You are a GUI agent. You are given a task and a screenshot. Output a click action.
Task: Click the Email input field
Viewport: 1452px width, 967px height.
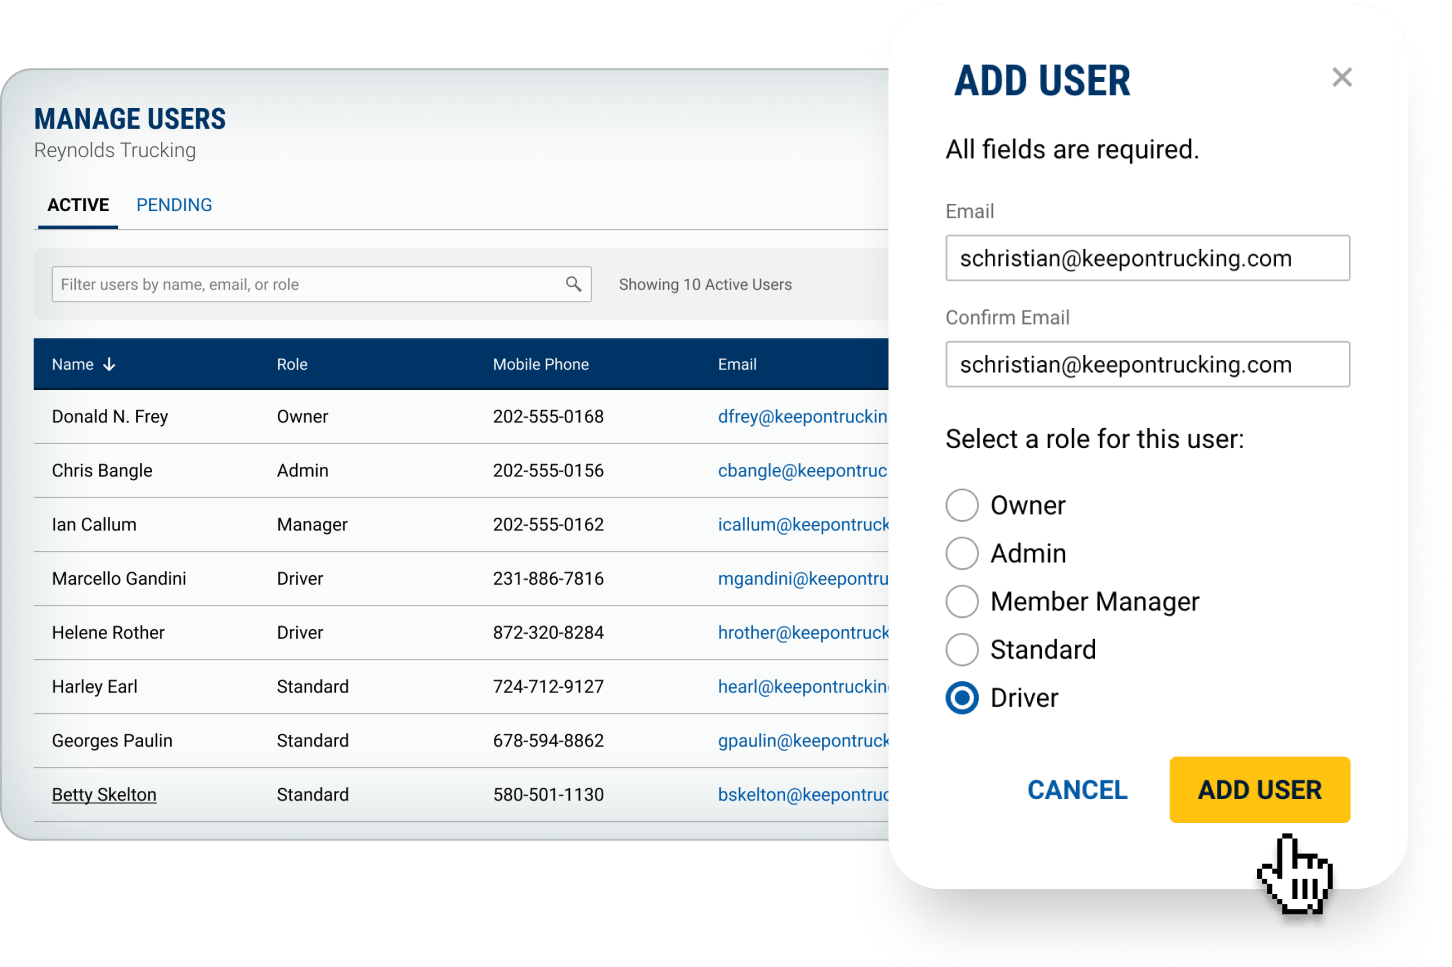coord(1147,257)
